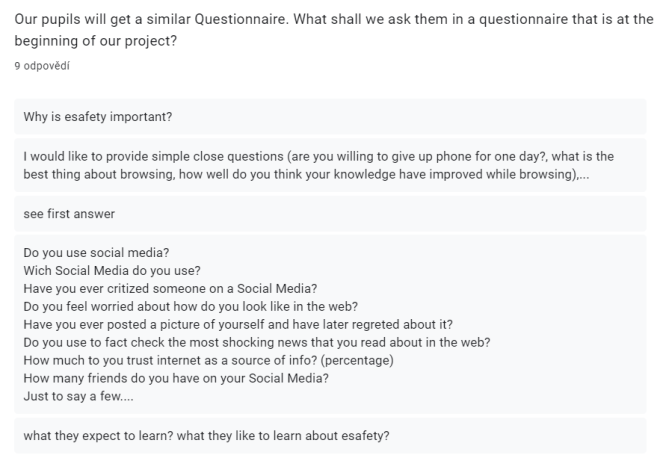This screenshot has width=660, height=455.
Task: Click 'best thing about browsing' response line
Action: pyautogui.click(x=306, y=174)
